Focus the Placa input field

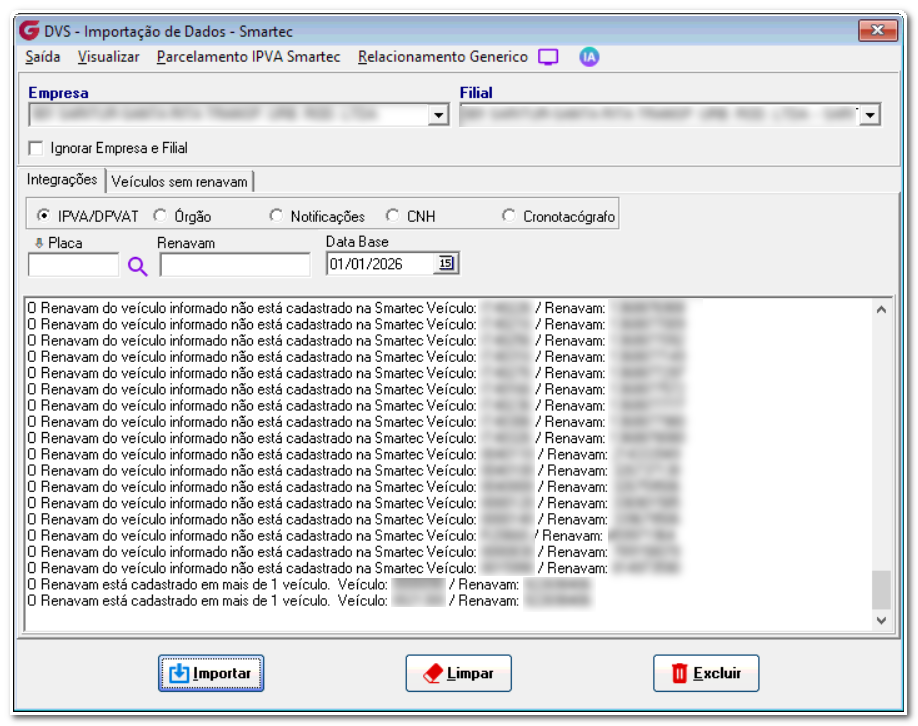73,265
